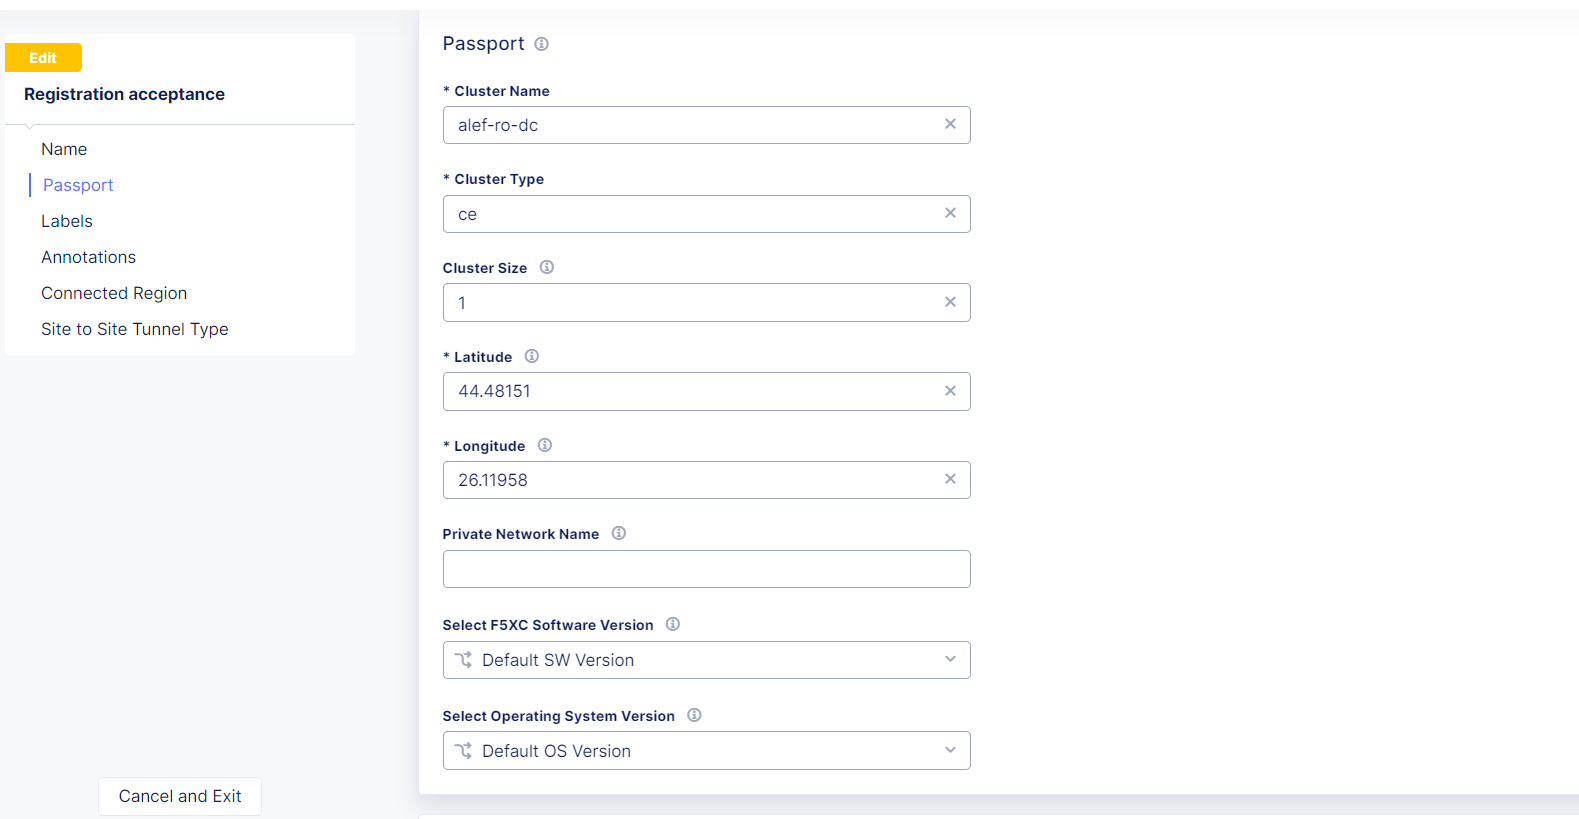The image size is (1579, 819).
Task: Jump to Site to Site Tunnel Type
Action: coord(135,329)
